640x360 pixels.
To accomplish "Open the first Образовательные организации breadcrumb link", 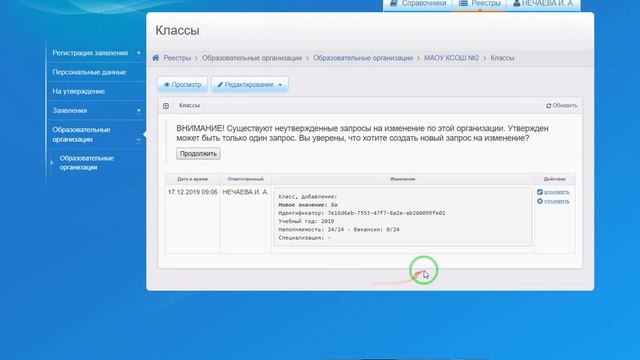I will pos(252,58).
